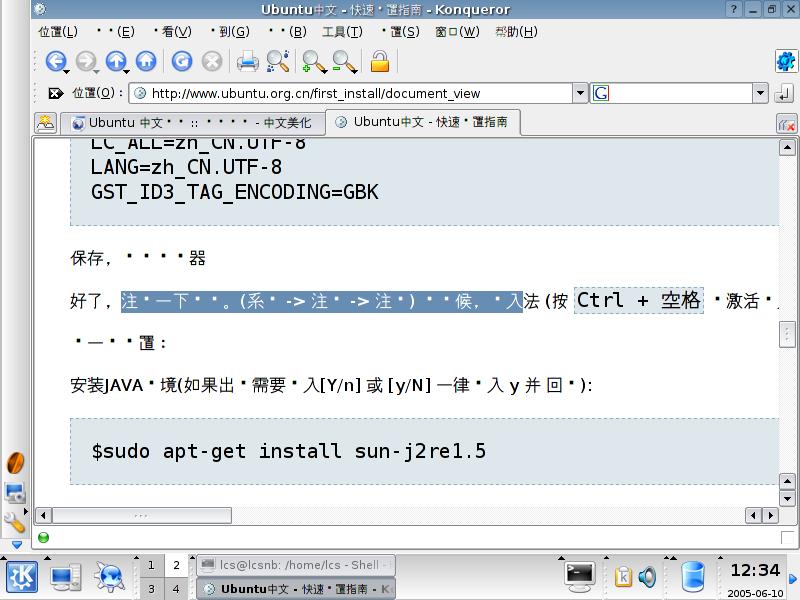Click the green status indicator in the status bar

(43, 537)
